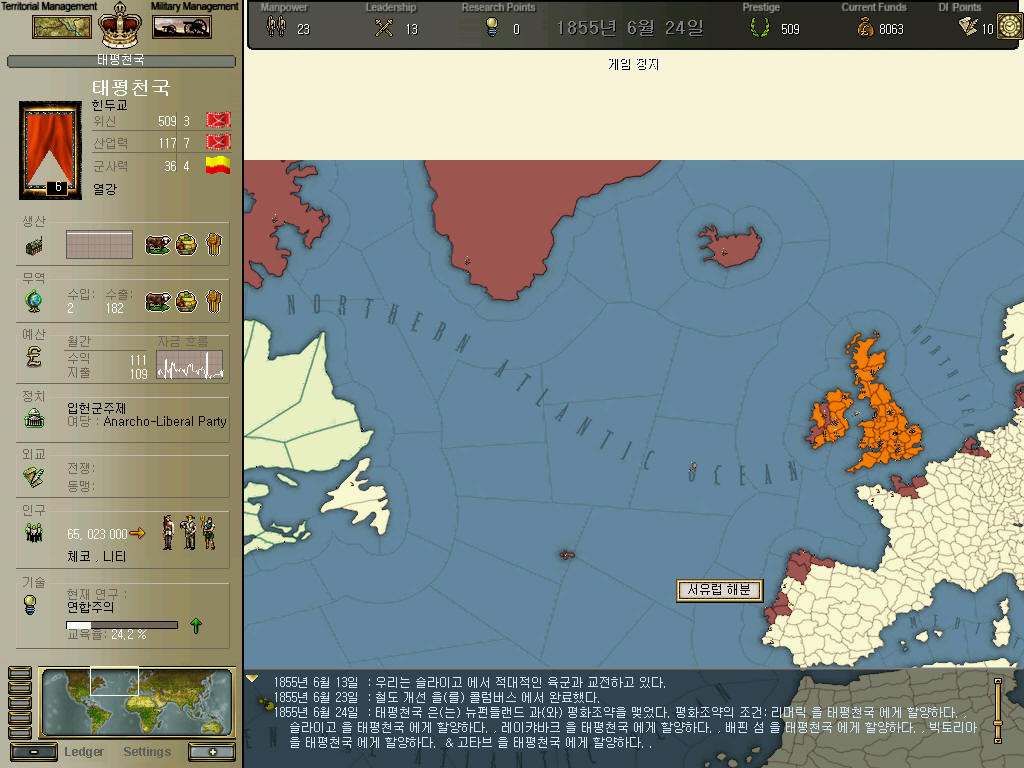This screenshot has height=768, width=1024.
Task: Zoom in with the plus button
Action: pyautogui.click(x=212, y=752)
